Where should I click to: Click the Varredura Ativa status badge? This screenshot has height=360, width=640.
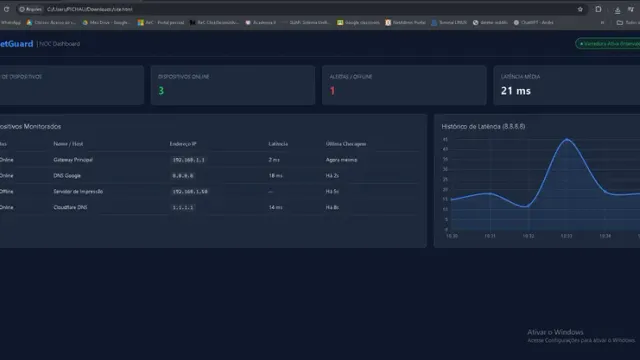[608, 44]
